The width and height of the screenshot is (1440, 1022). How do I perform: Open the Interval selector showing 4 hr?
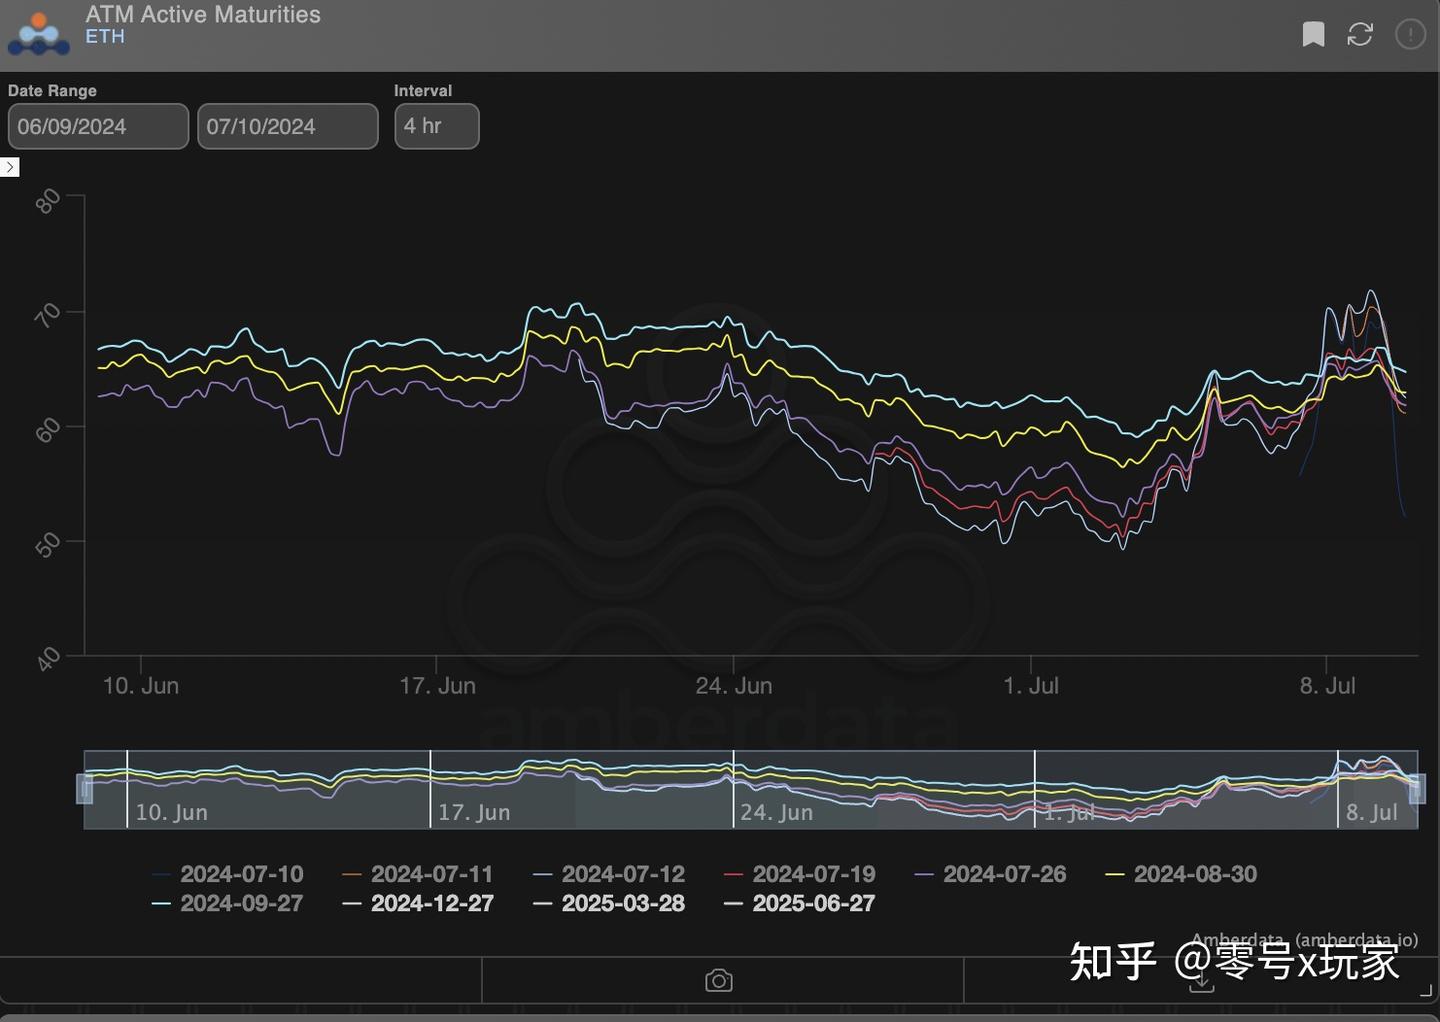click(436, 126)
